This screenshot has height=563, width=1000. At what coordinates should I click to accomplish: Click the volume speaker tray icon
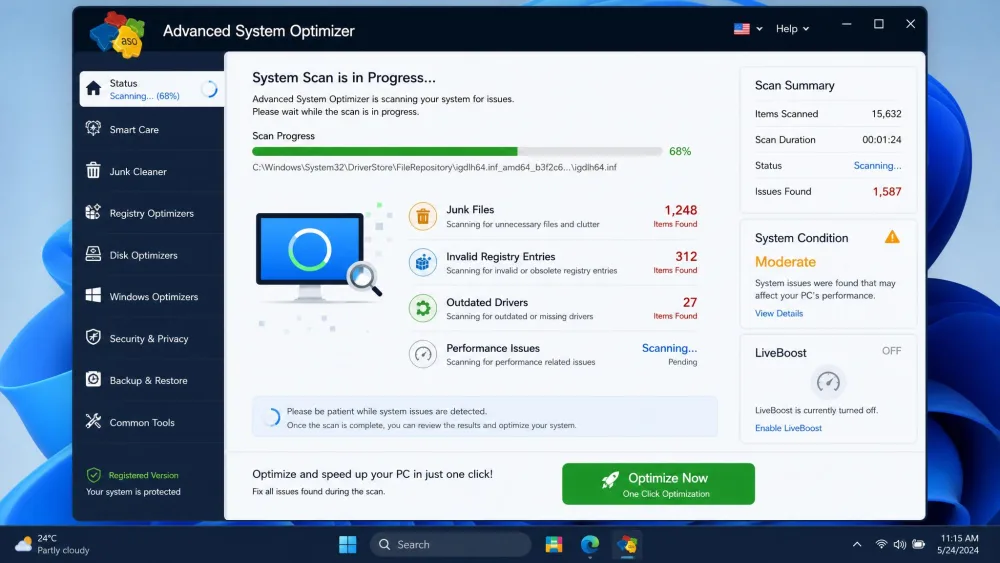[899, 545]
